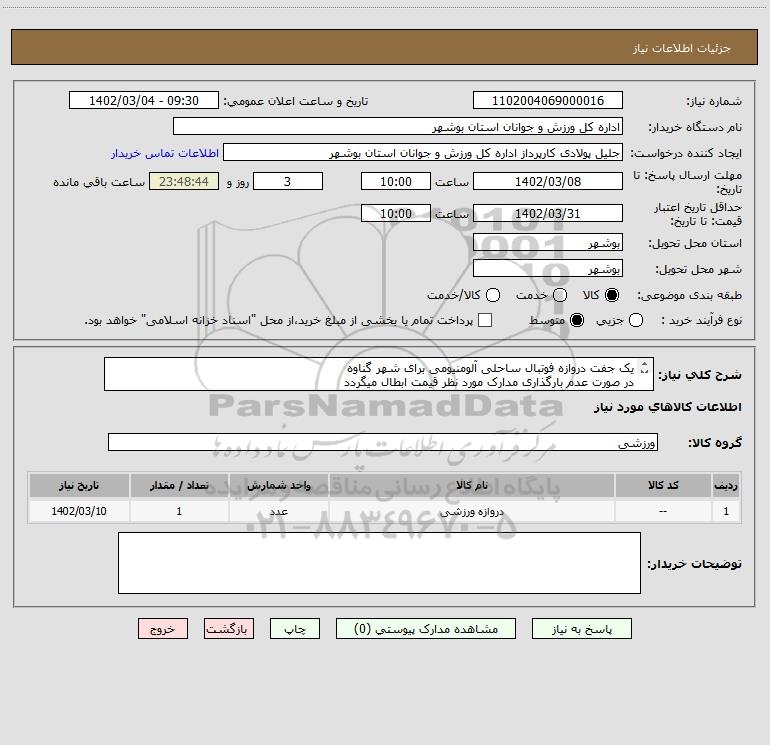The height and width of the screenshot is (745, 770).
Task: Choose the جزیی purchase type radio
Action: pos(636,320)
